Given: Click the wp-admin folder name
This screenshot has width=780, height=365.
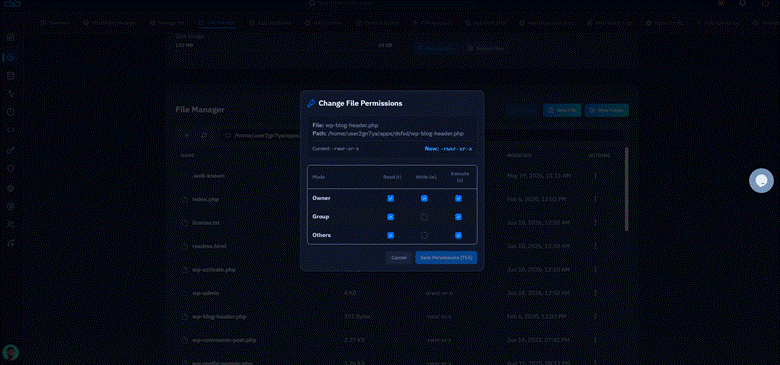Looking at the screenshot, I should click(206, 293).
